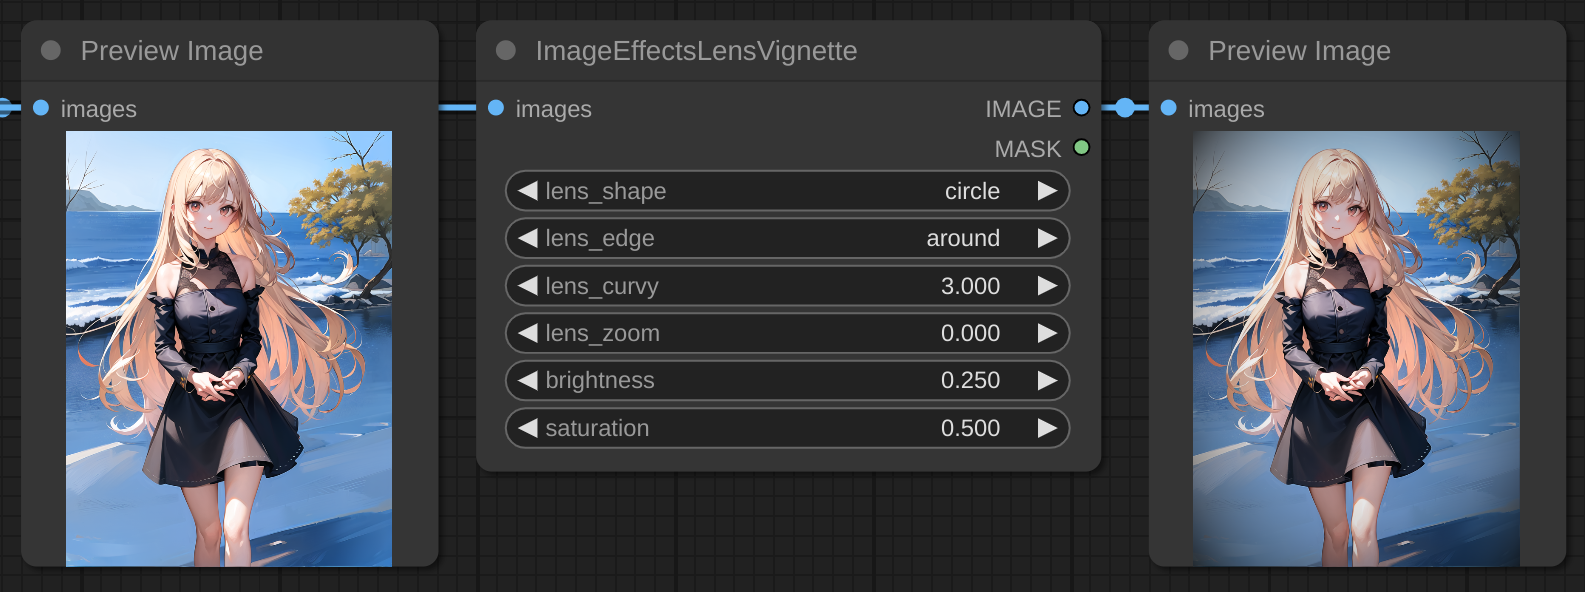Click the ImageEffectsLensVignette node title
The height and width of the screenshot is (592, 1585).
click(696, 51)
